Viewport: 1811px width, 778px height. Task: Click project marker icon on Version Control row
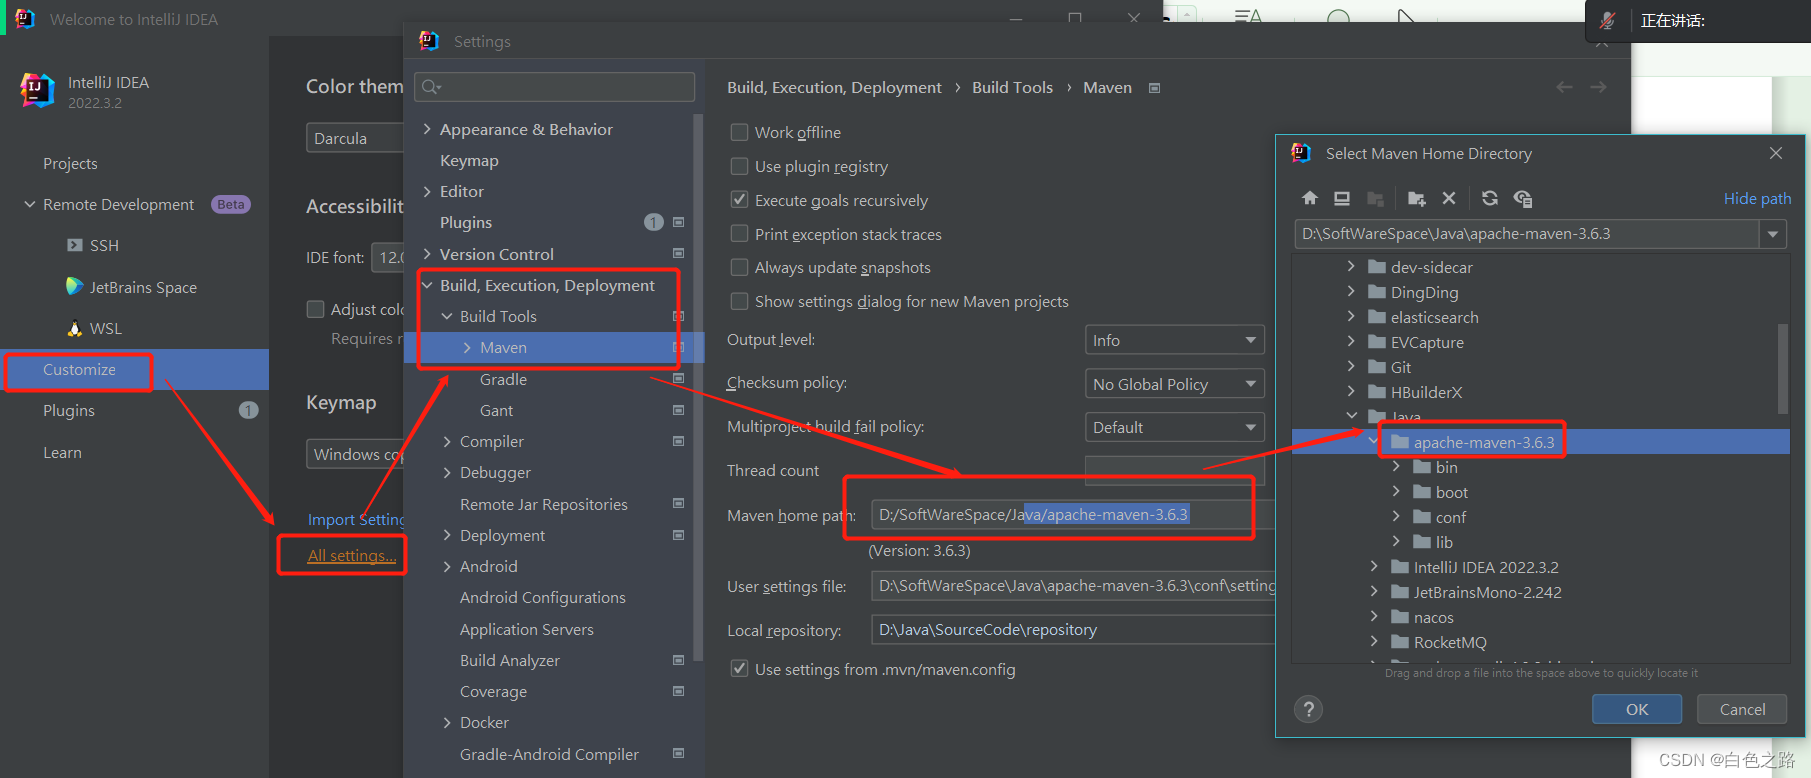678,253
